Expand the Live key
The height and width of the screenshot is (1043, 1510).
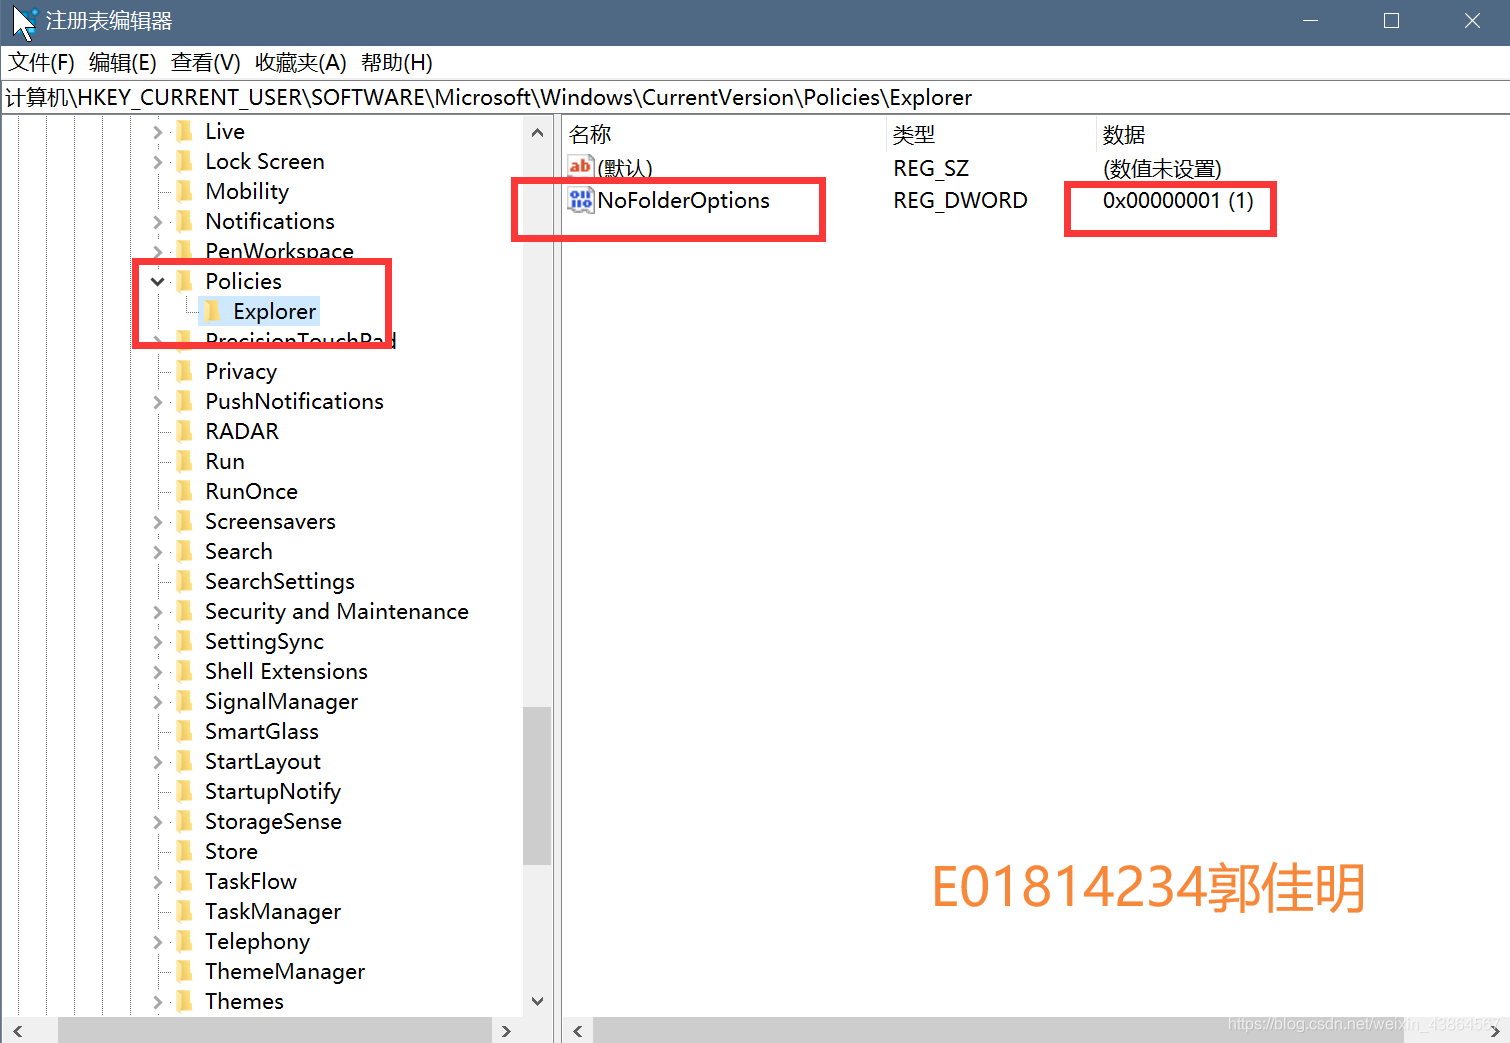[x=157, y=132]
